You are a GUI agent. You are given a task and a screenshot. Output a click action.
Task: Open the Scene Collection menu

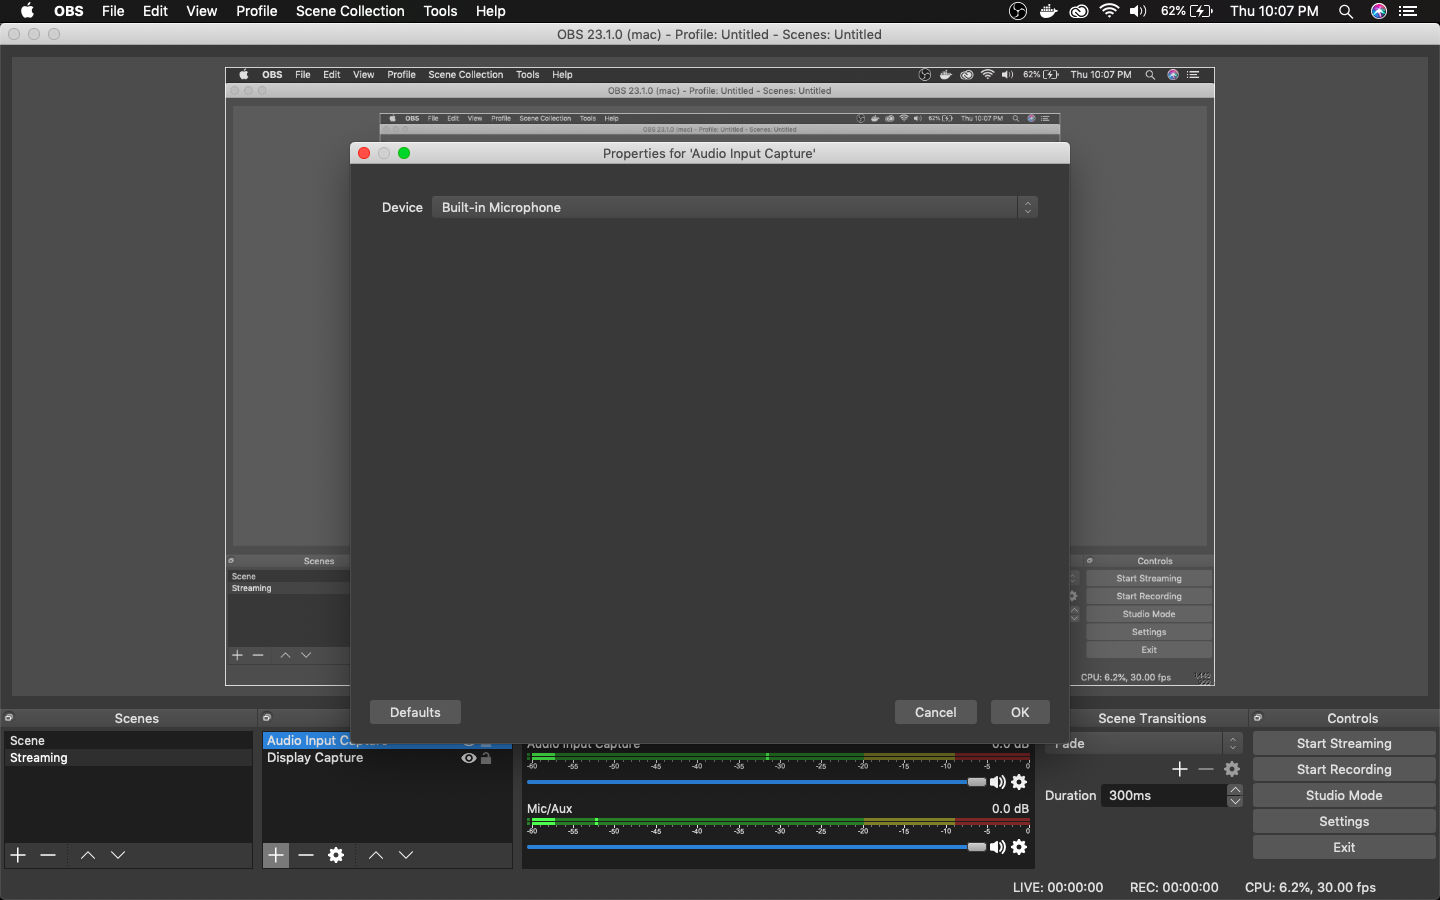(x=350, y=11)
